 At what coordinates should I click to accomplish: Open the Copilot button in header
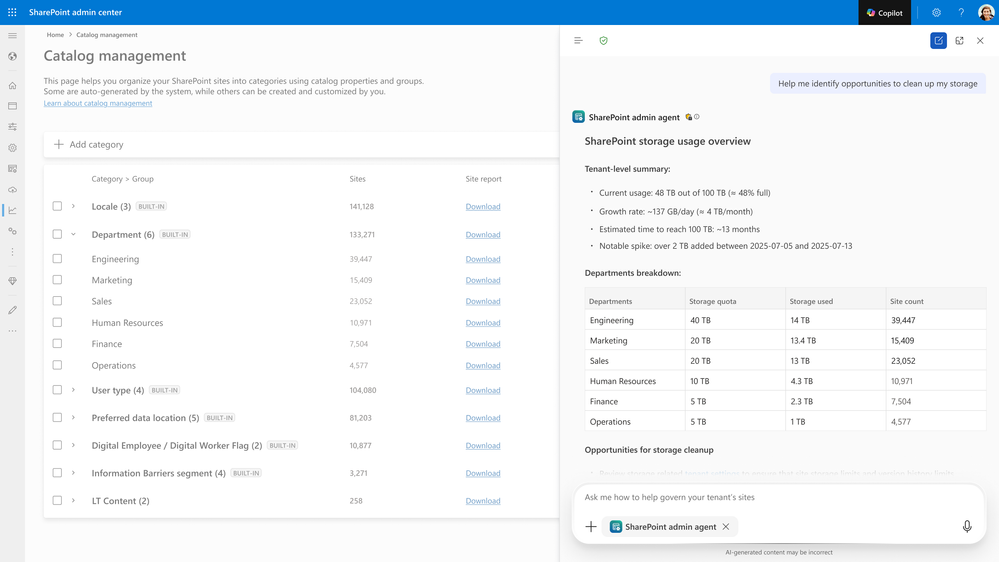(x=884, y=13)
